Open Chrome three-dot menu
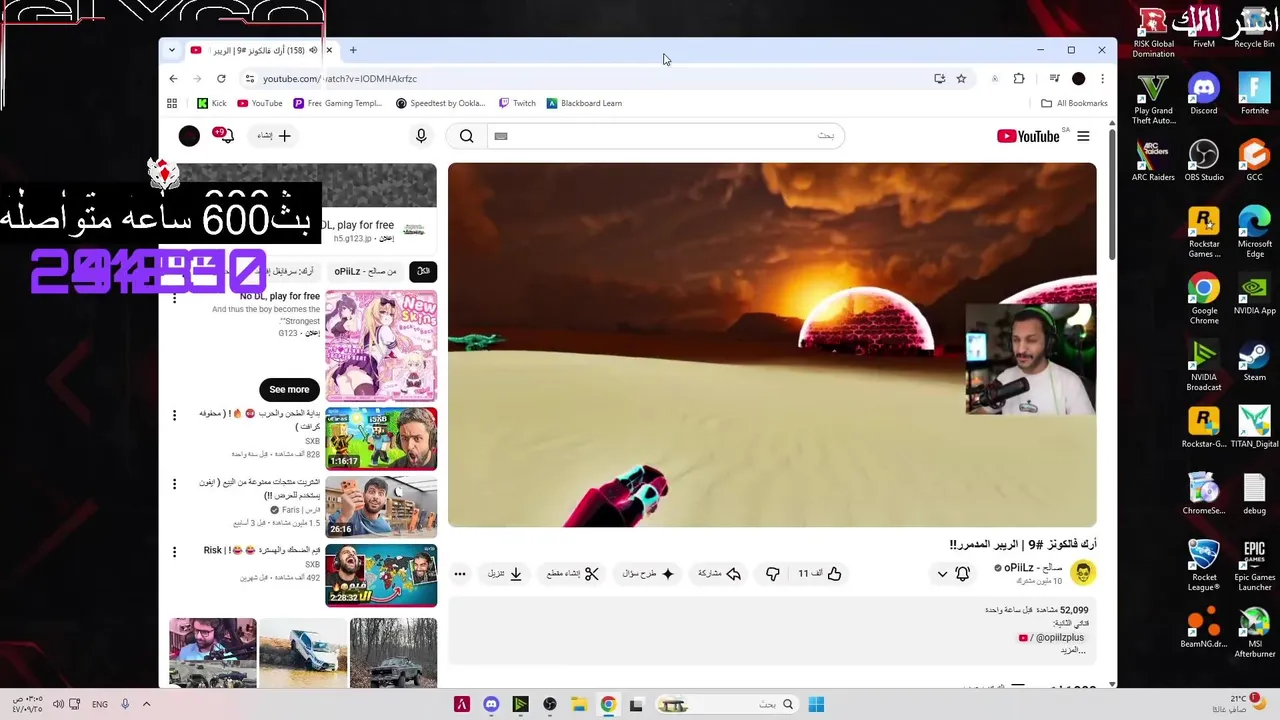 click(x=1102, y=78)
